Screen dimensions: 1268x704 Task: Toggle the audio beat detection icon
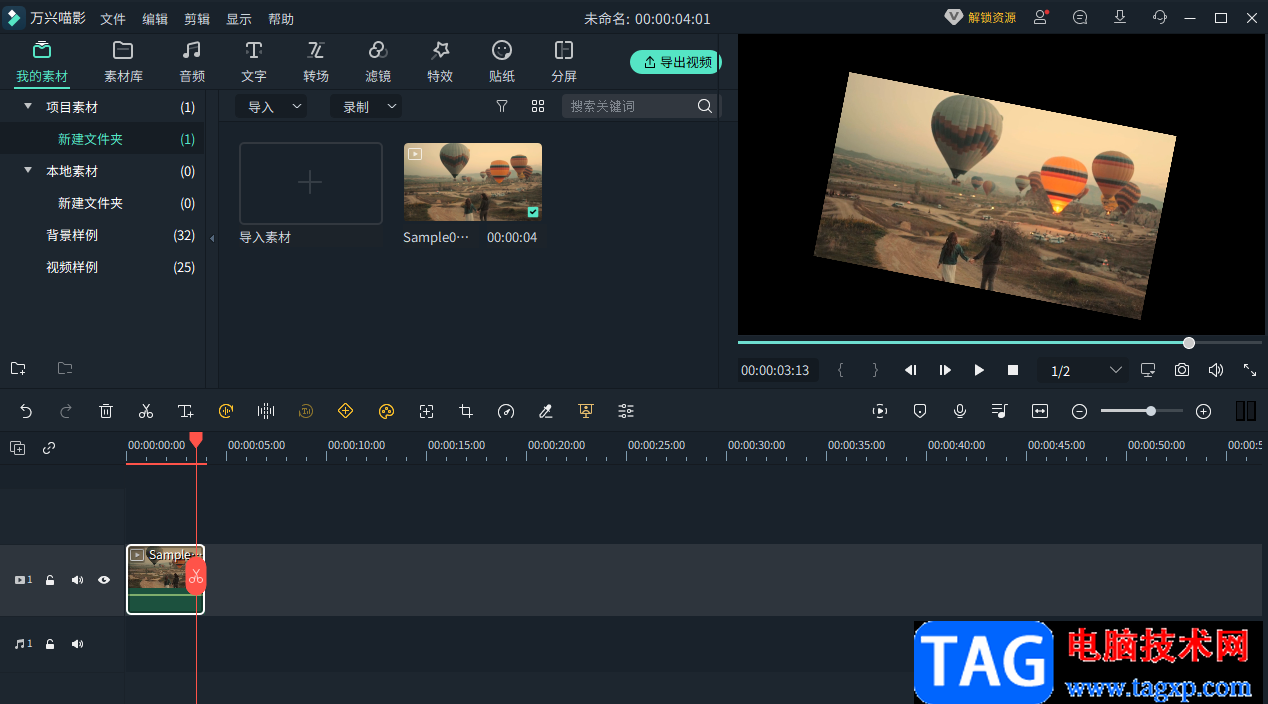[x=226, y=411]
